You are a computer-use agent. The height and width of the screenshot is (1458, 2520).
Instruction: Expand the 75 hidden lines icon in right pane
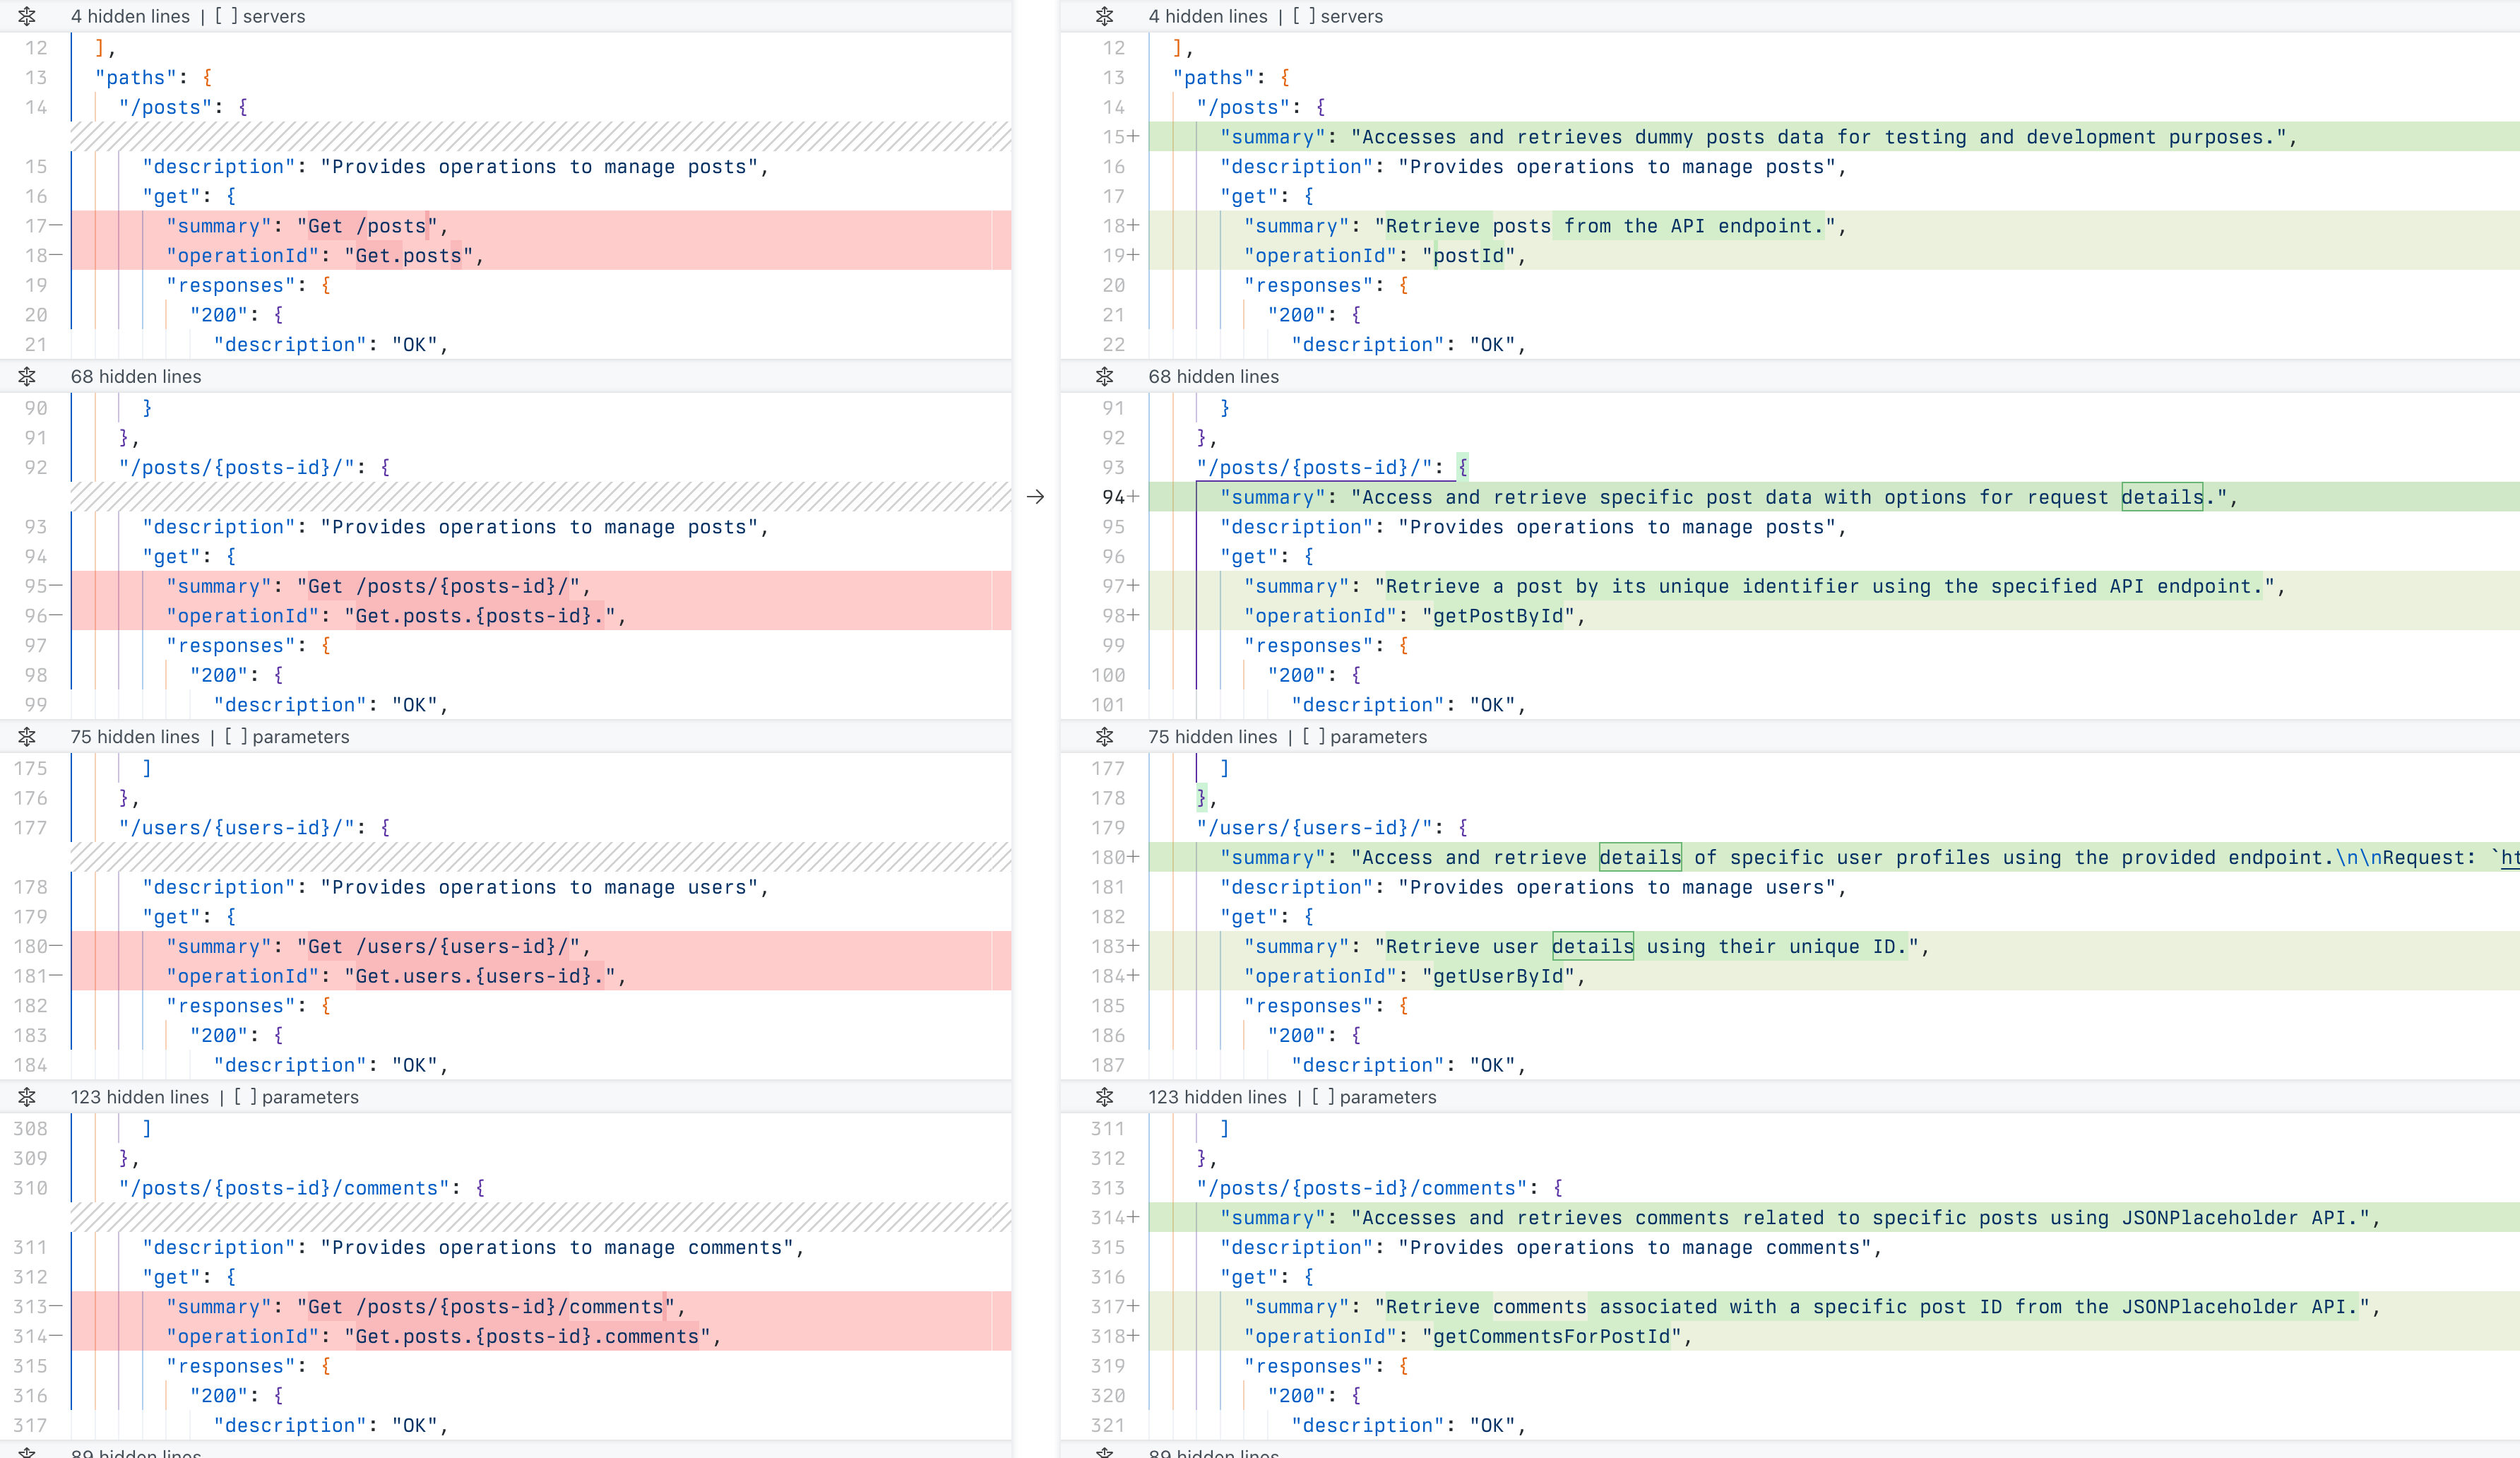coord(1105,737)
